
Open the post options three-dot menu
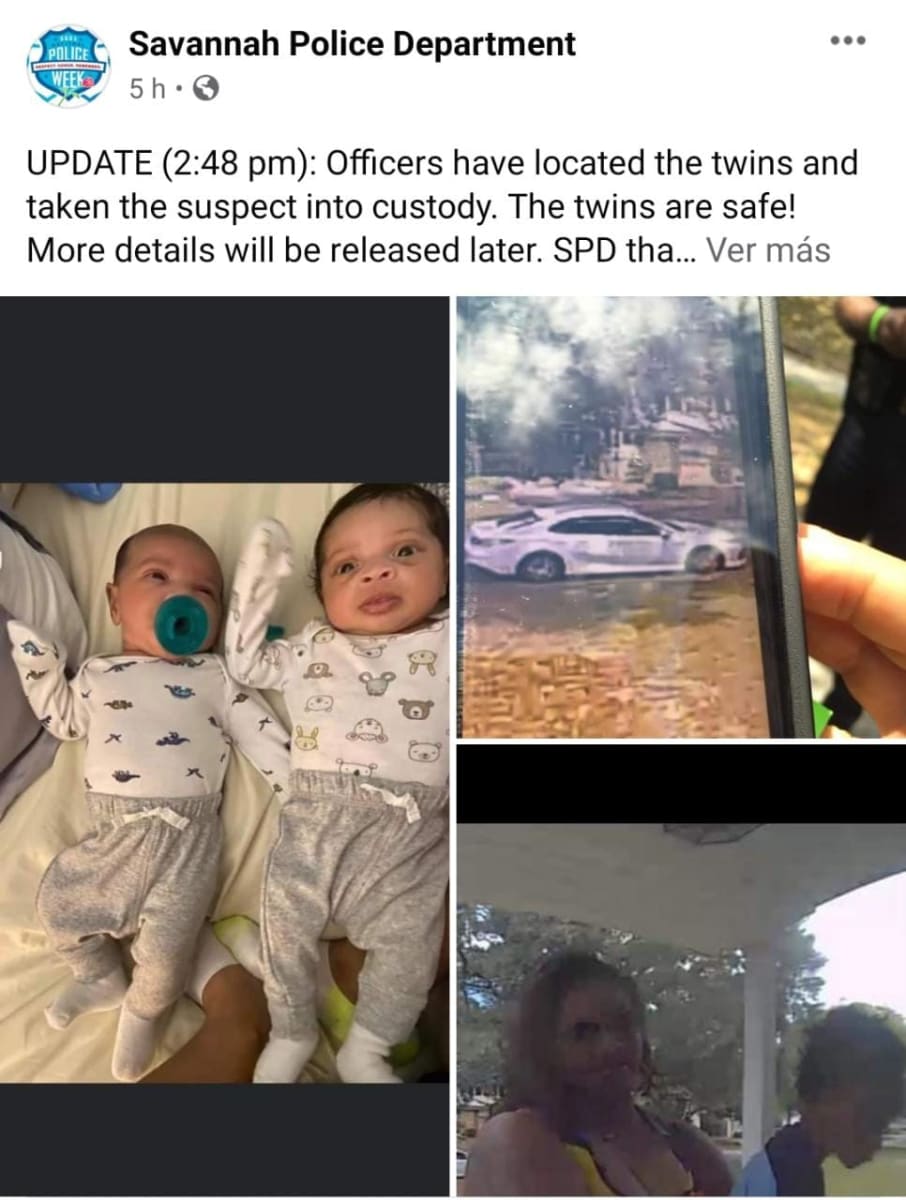(846, 42)
